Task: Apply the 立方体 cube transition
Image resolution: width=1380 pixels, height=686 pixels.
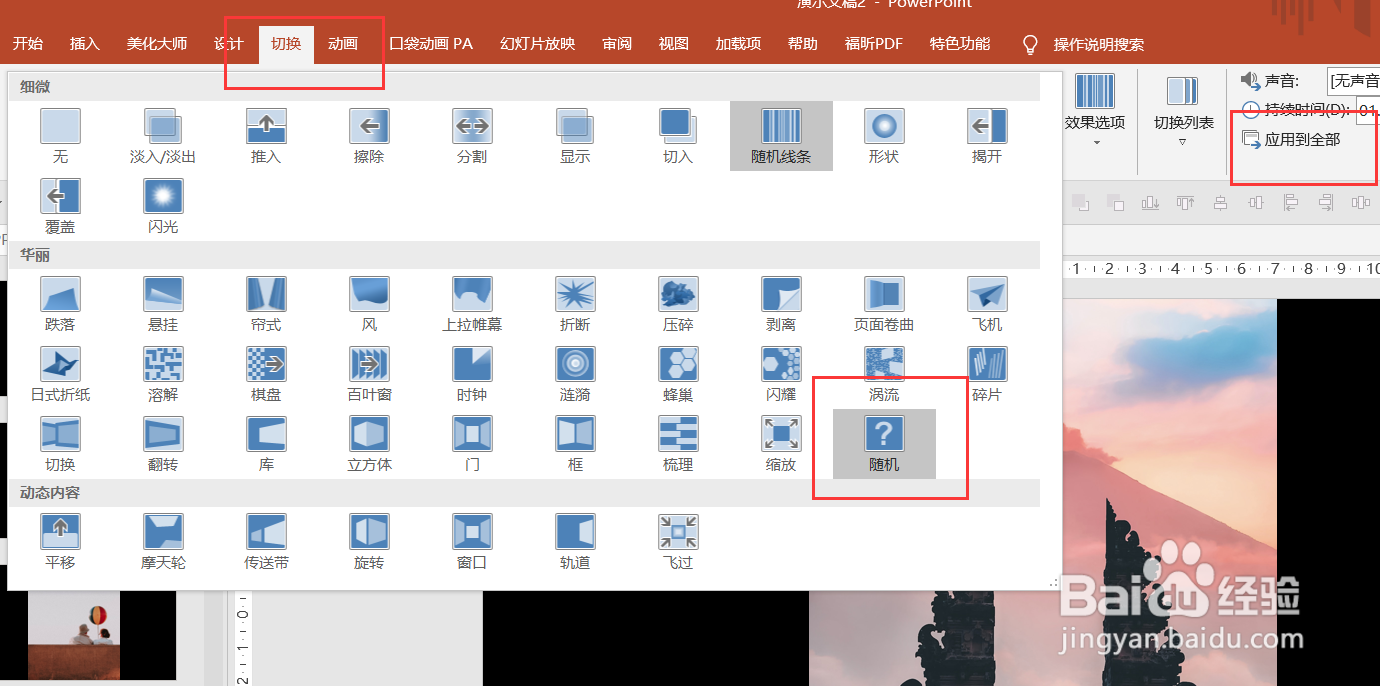Action: [x=369, y=444]
